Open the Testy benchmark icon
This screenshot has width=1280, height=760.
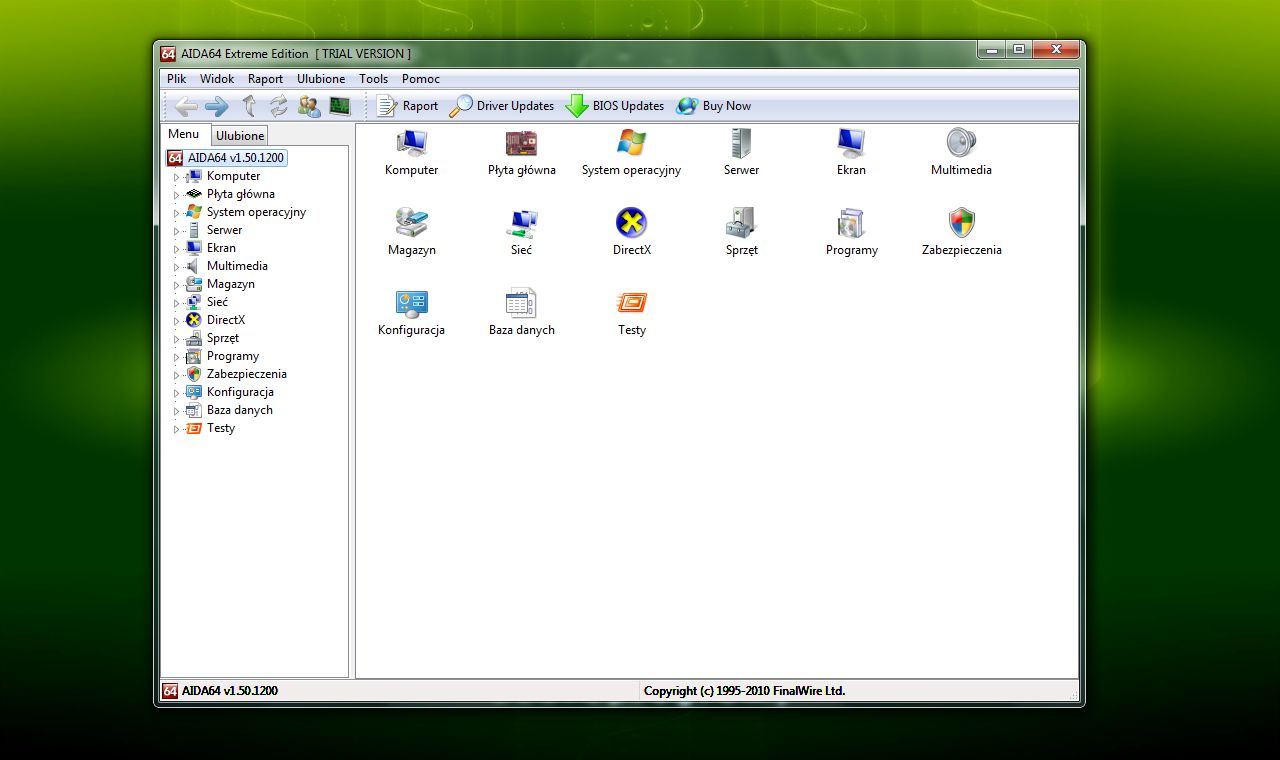click(x=631, y=304)
